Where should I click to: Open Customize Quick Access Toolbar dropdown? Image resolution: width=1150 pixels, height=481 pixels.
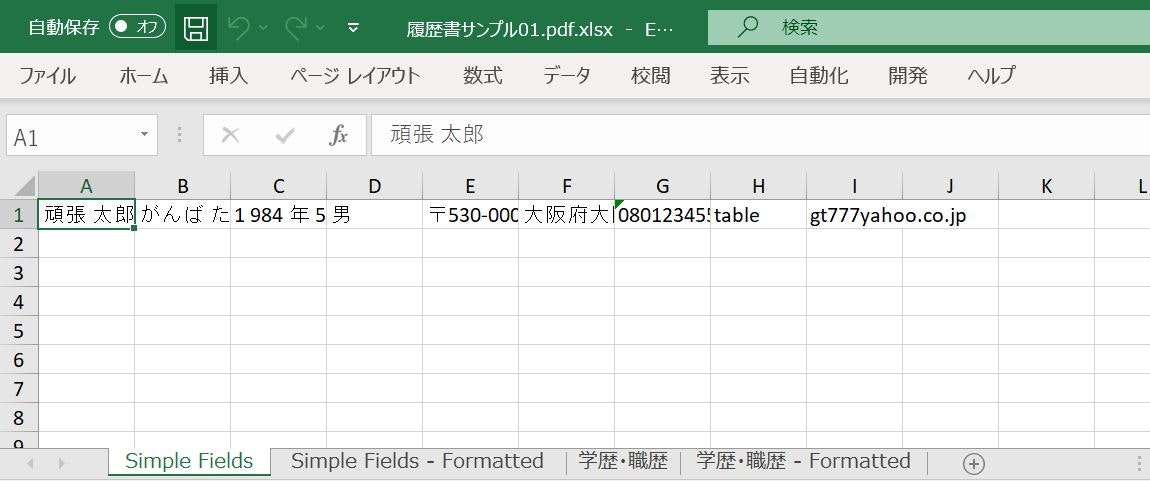[x=353, y=28]
